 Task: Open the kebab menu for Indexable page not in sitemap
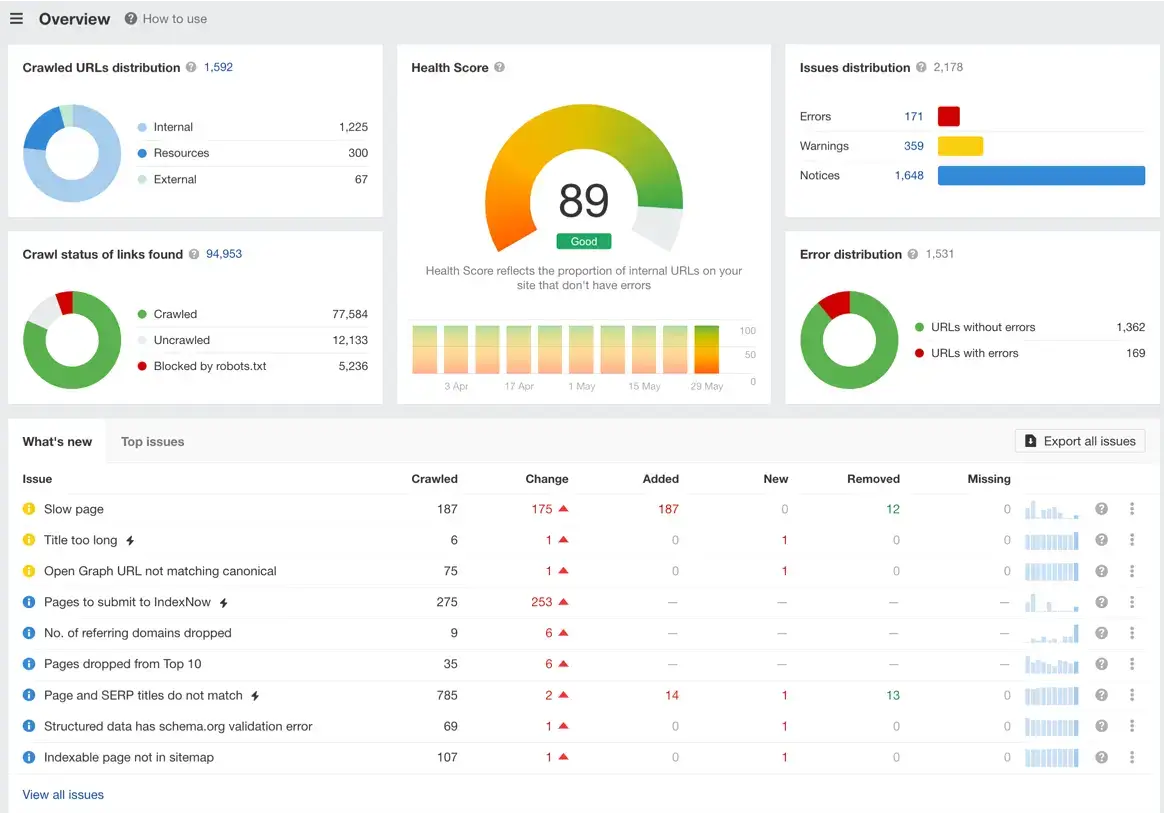coord(1131,757)
